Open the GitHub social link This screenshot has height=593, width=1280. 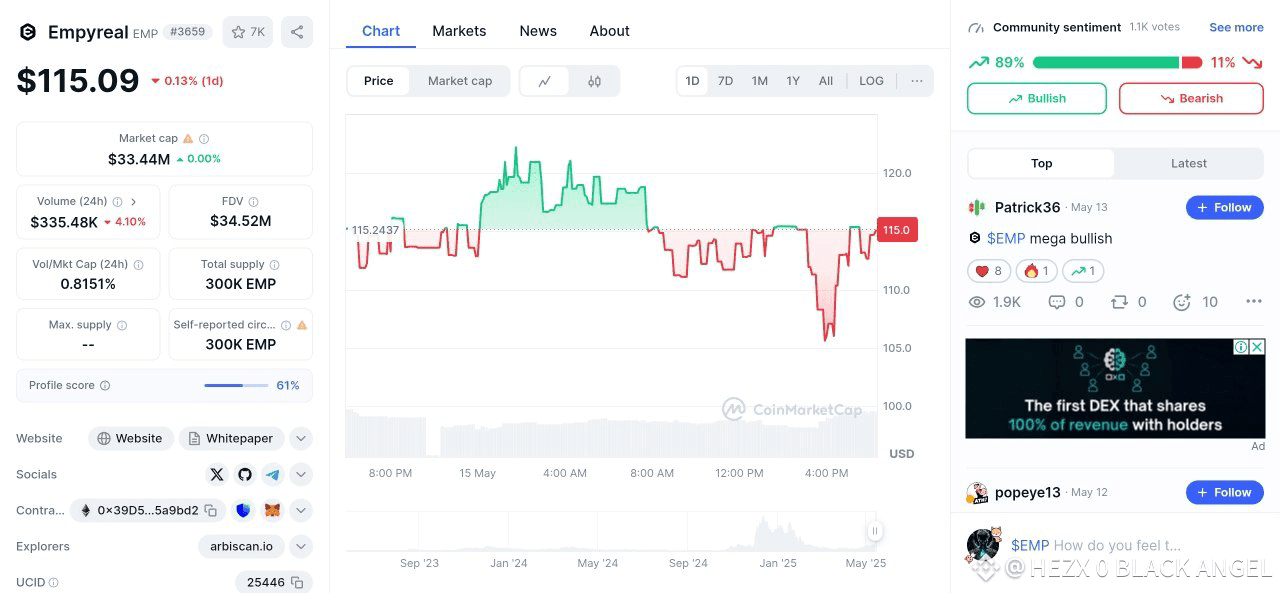coord(245,475)
